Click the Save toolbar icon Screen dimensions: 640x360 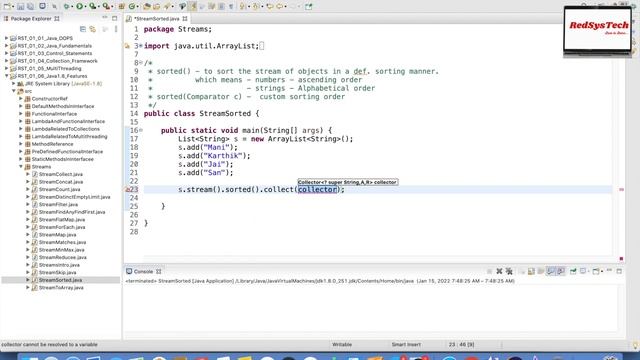20,6
